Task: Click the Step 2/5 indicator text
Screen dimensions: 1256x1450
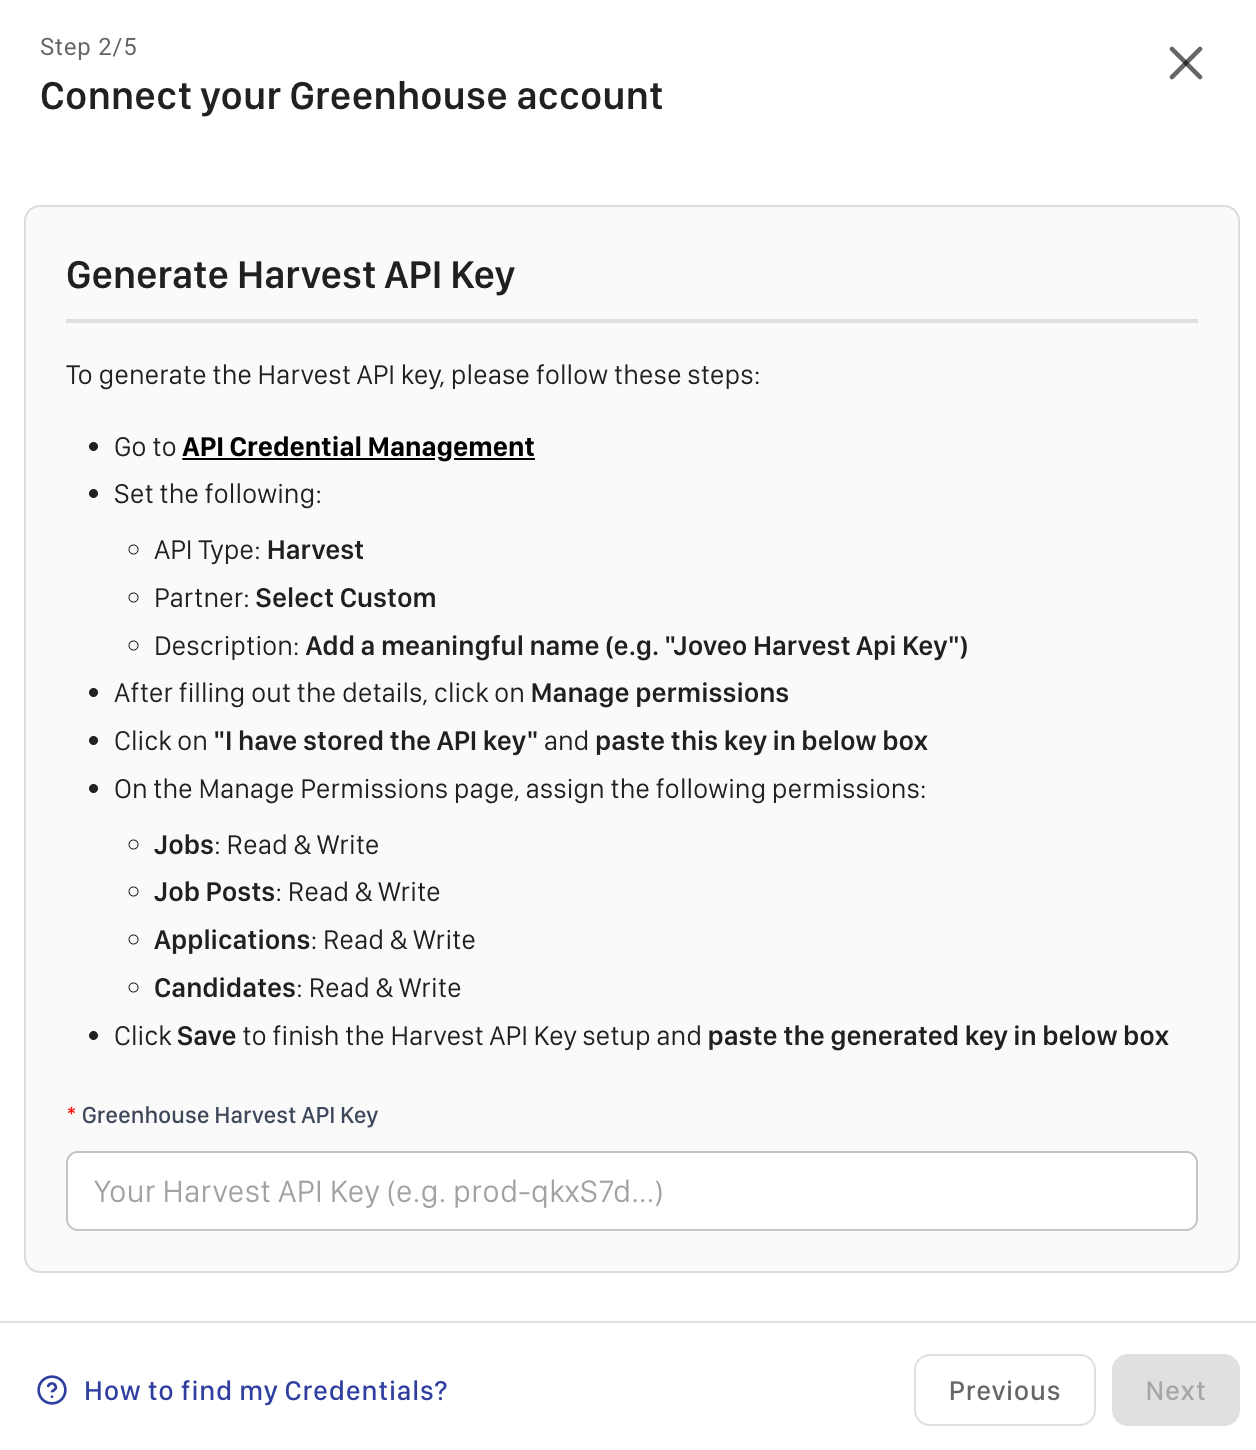Action: 88,47
